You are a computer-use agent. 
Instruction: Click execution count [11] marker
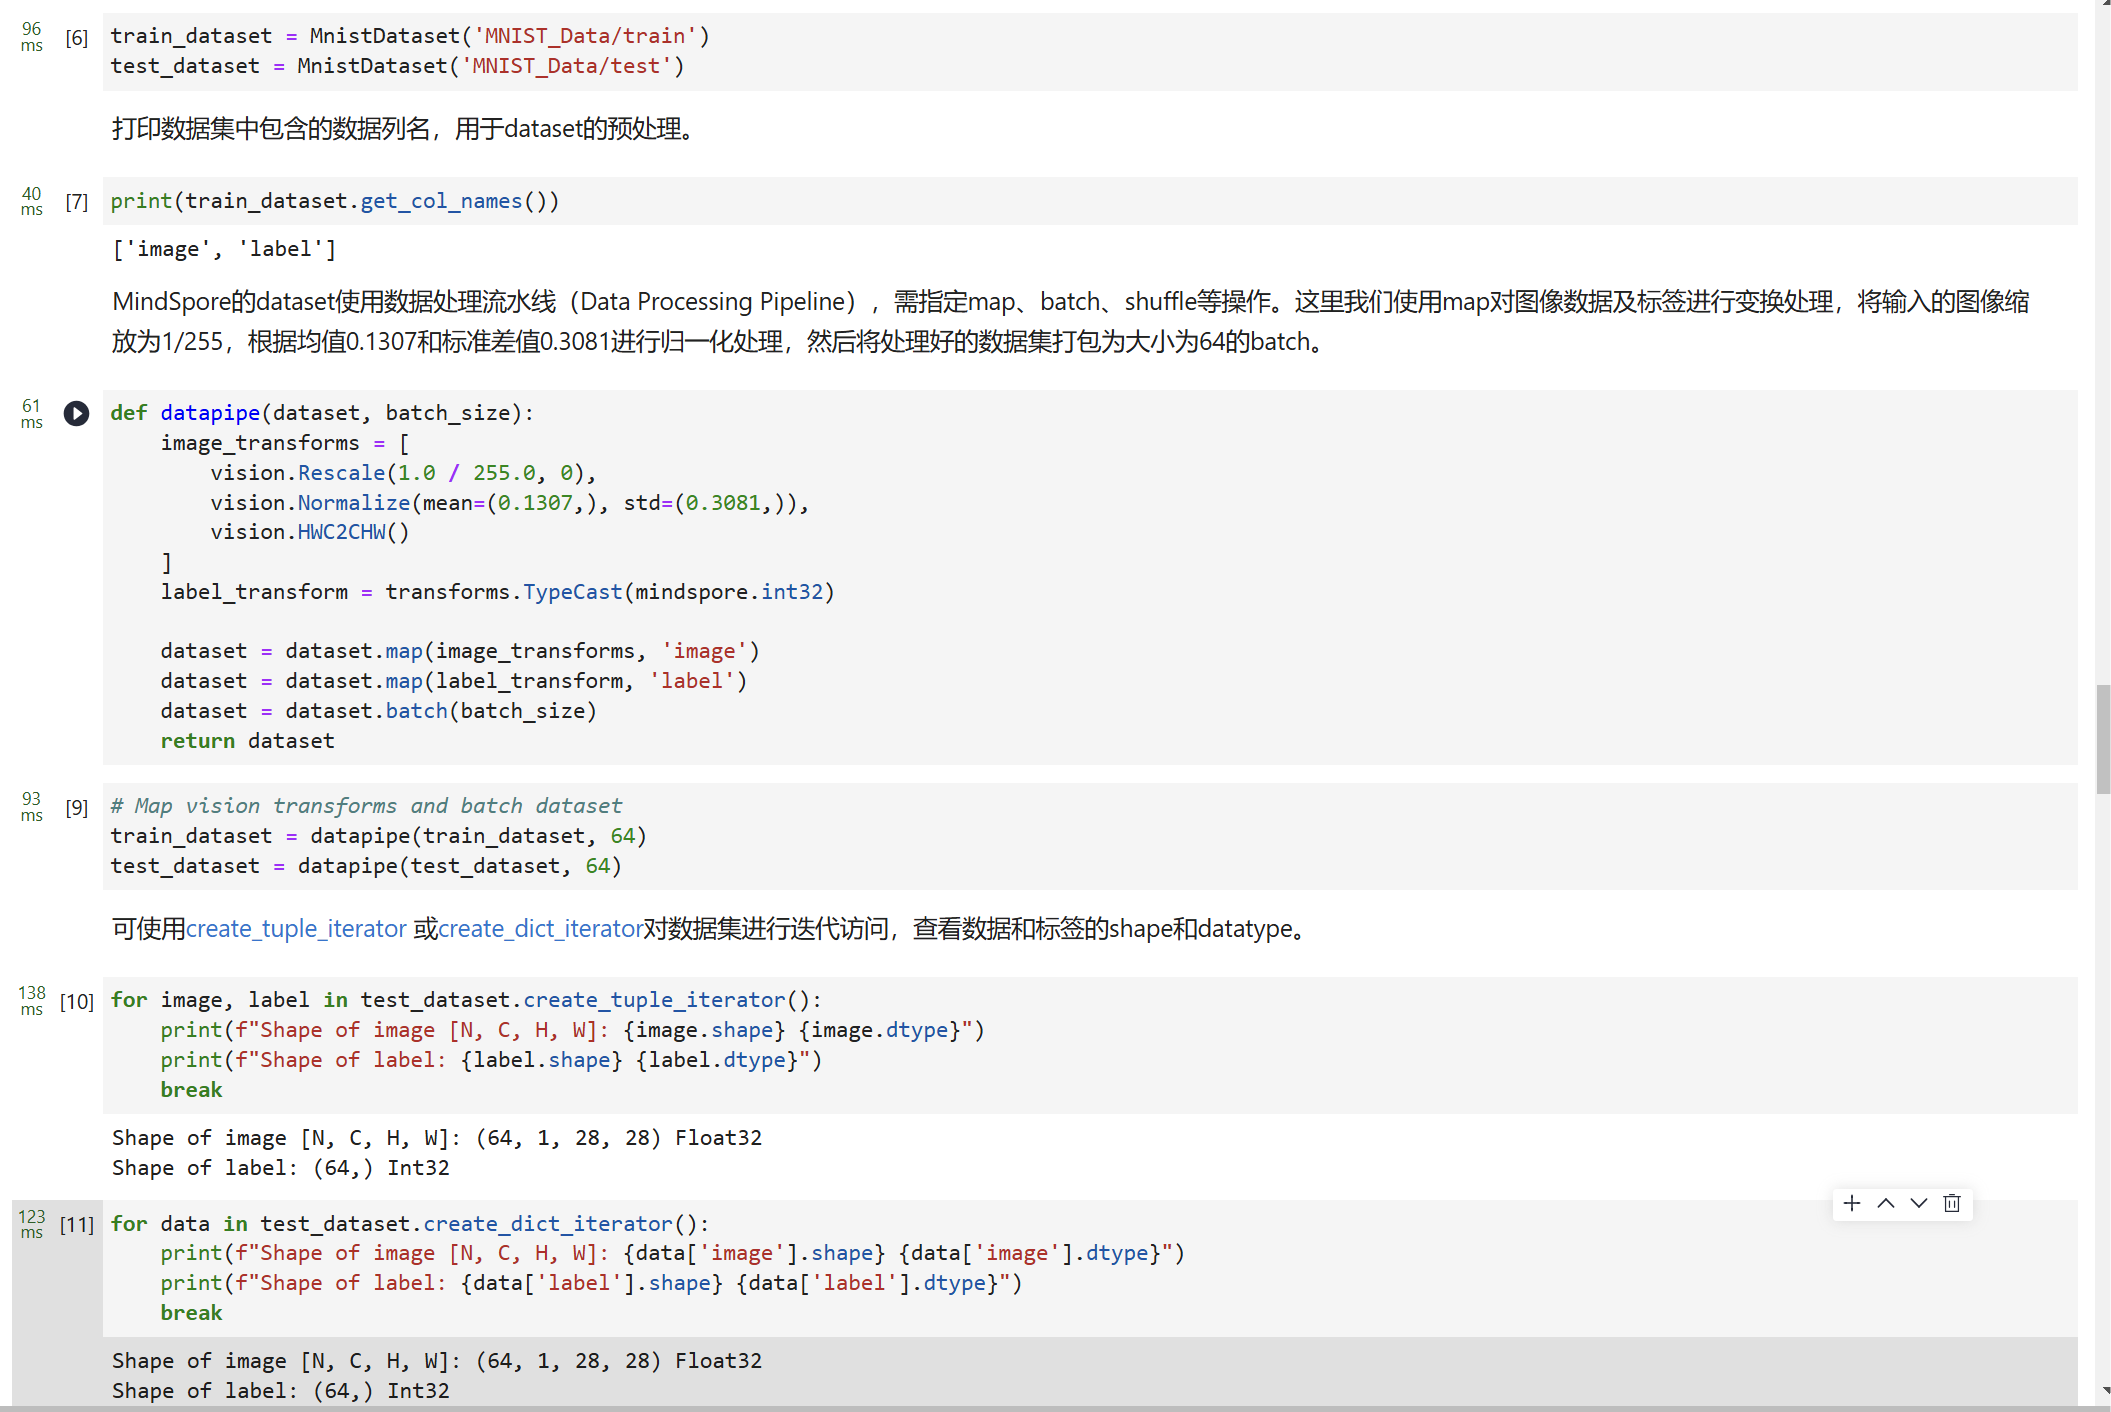click(76, 1224)
